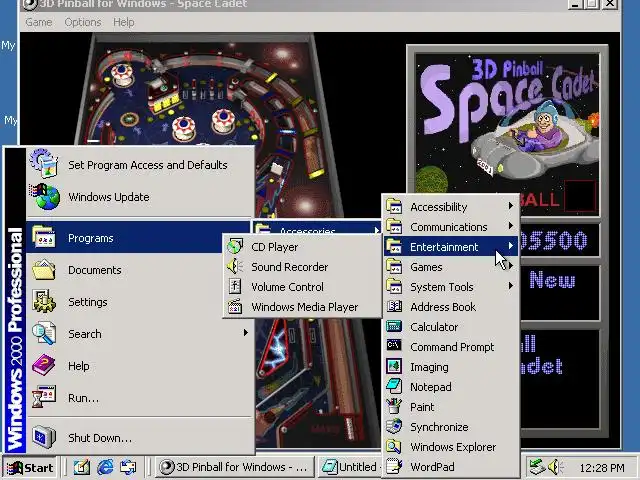Click the Synchronize icon
Image resolution: width=640 pixels, height=480 pixels.
394,426
